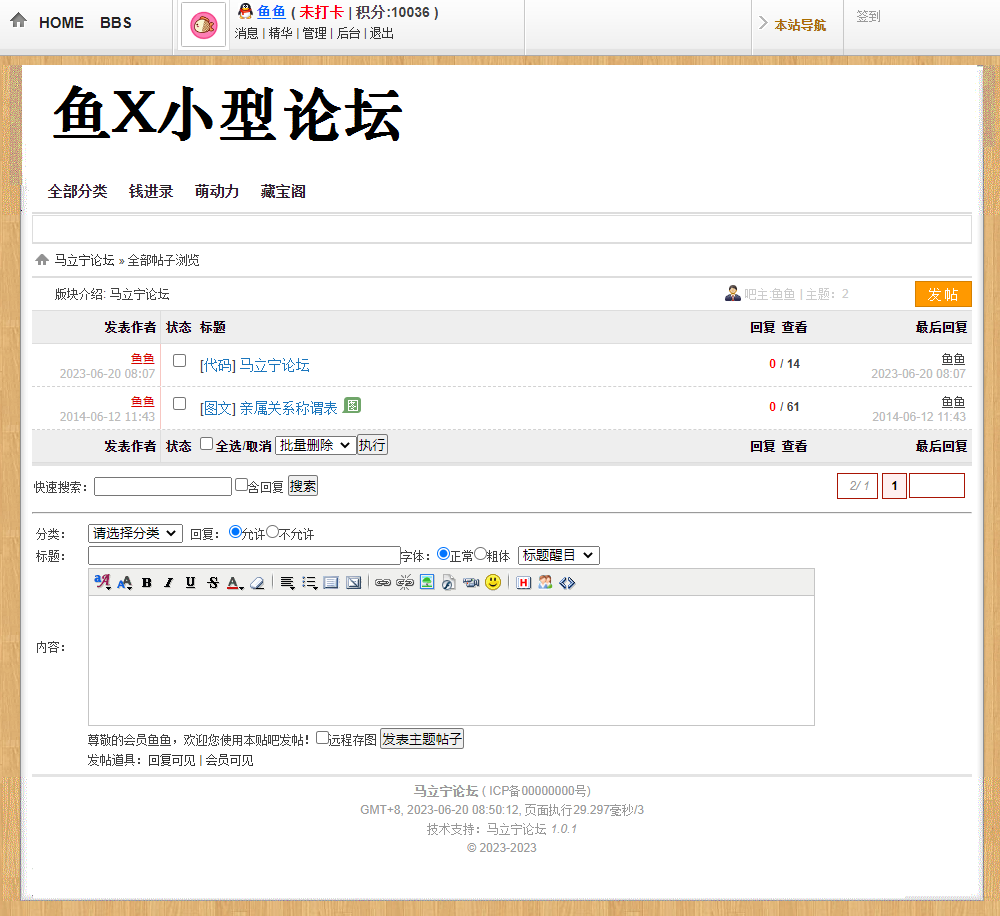1000x916 pixels.
Task: Enable the 远程存图 checkbox
Action: pos(323,737)
